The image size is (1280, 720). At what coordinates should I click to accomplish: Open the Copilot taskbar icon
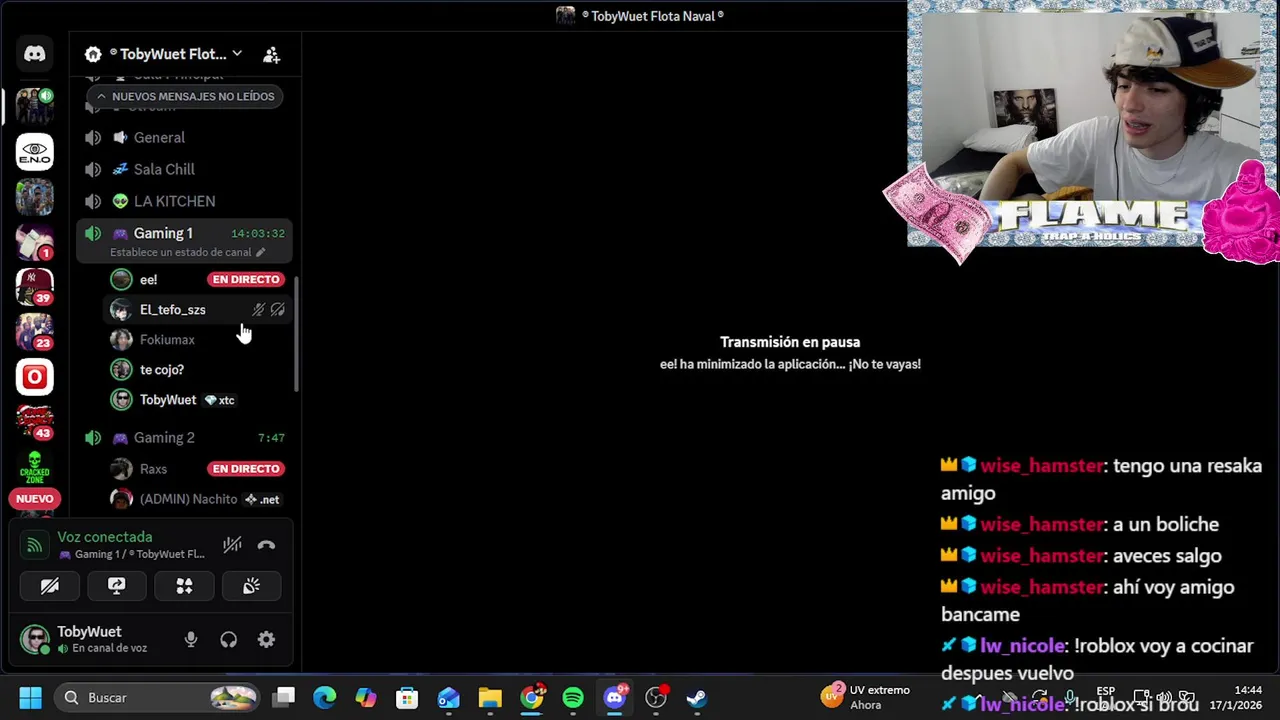tap(366, 698)
